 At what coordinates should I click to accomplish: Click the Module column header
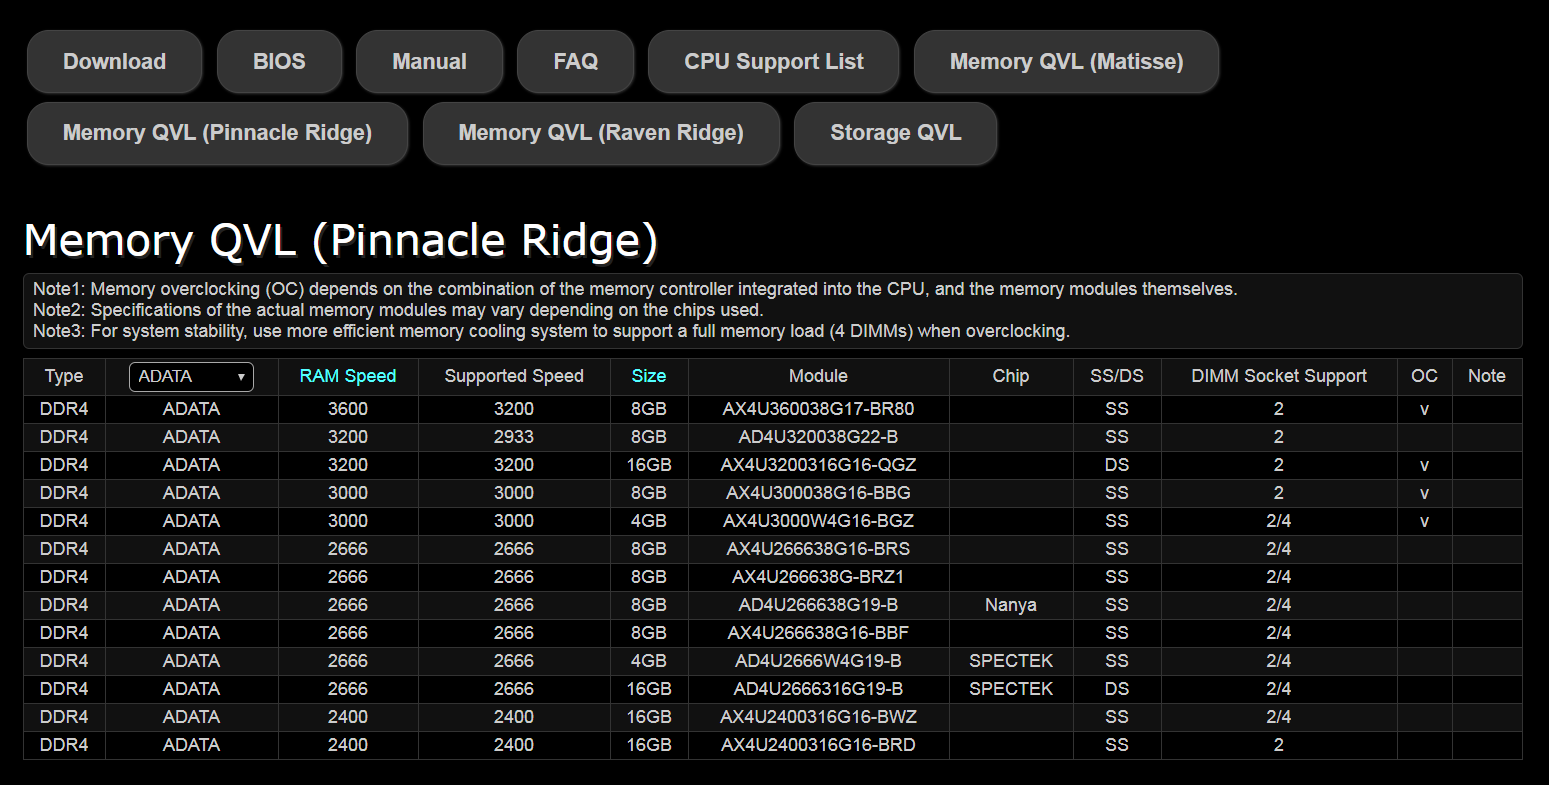pos(818,376)
